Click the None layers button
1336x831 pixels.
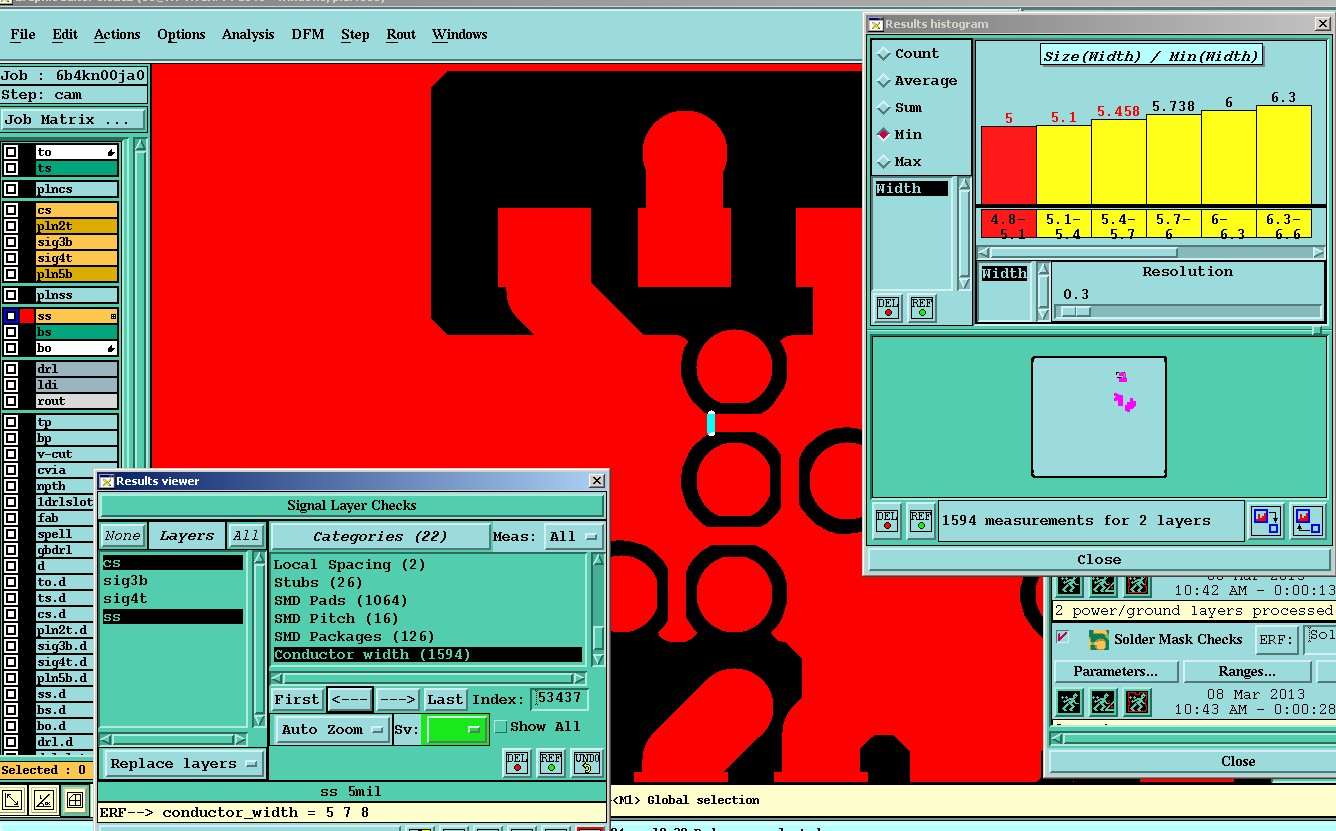123,536
